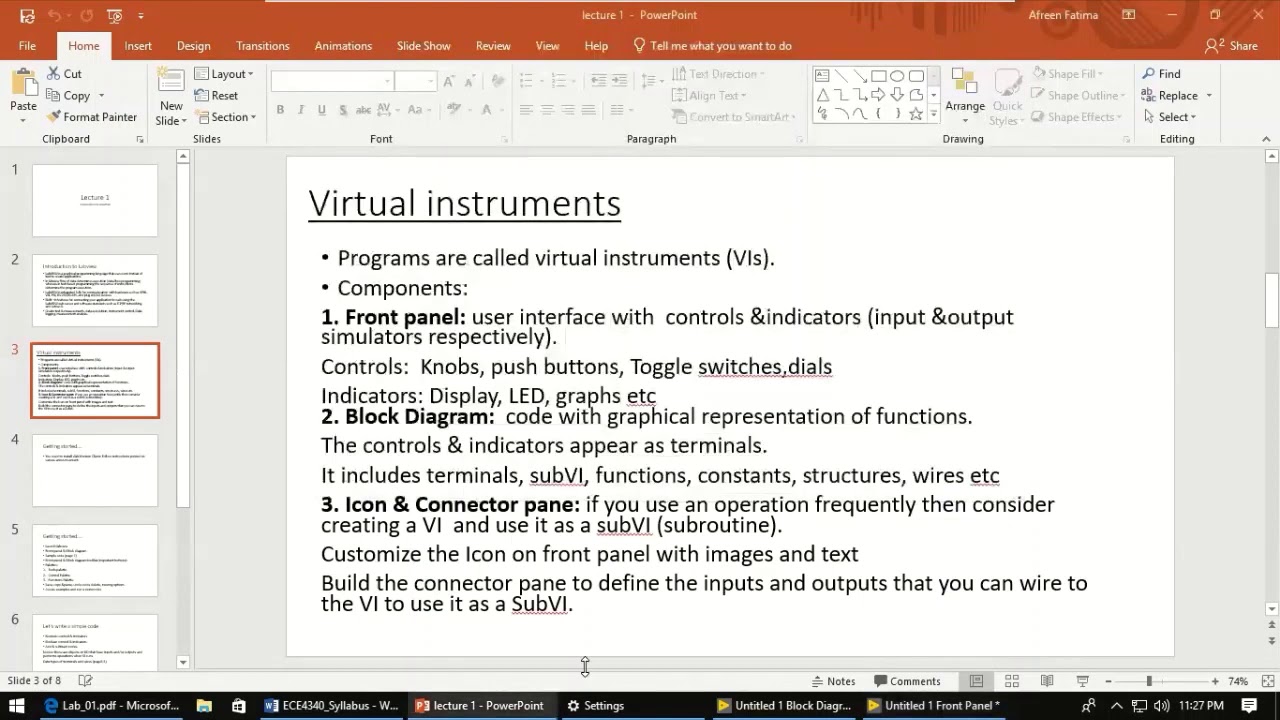
Task: Switch to Slide Sorter view
Action: [x=1012, y=681]
